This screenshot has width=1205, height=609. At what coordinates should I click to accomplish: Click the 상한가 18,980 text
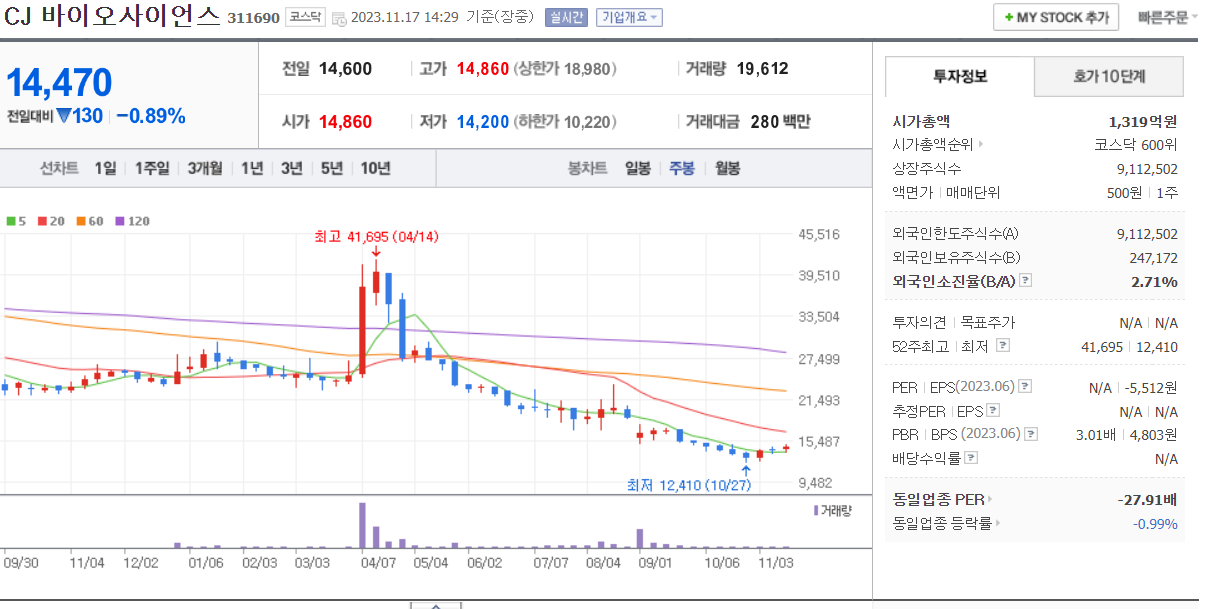pyautogui.click(x=565, y=69)
